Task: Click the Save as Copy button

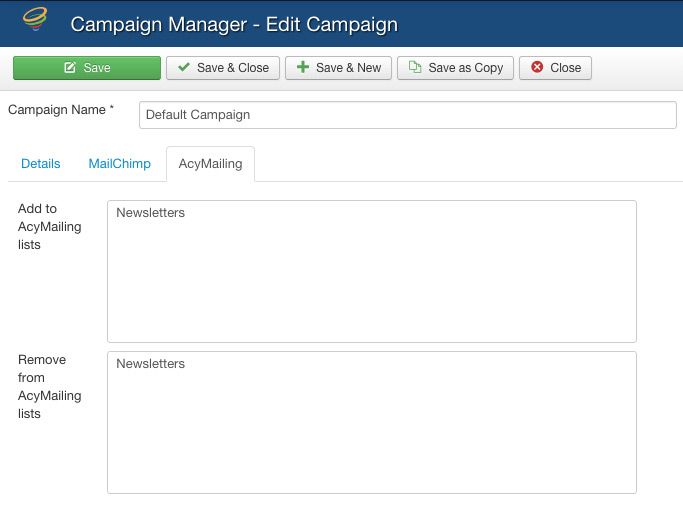Action: pyautogui.click(x=455, y=68)
